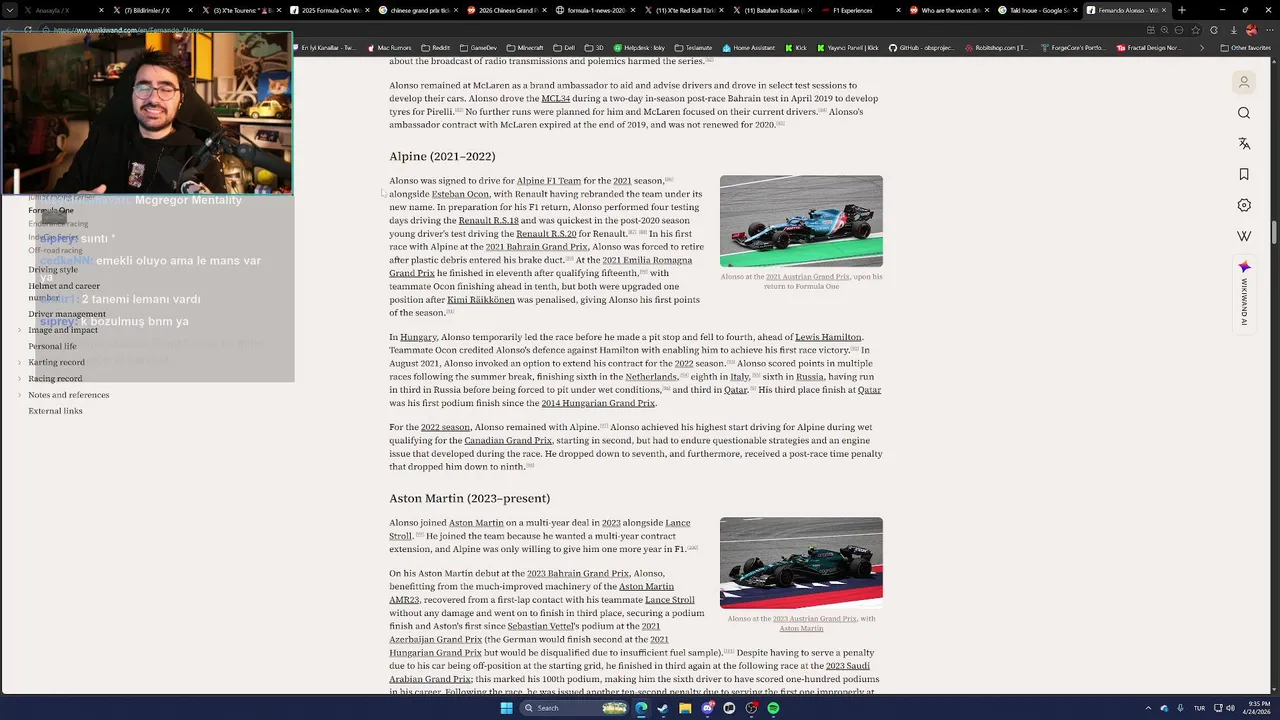Open the Alpine car photo thumbnail
The width and height of the screenshot is (1280, 720).
tap(801, 221)
